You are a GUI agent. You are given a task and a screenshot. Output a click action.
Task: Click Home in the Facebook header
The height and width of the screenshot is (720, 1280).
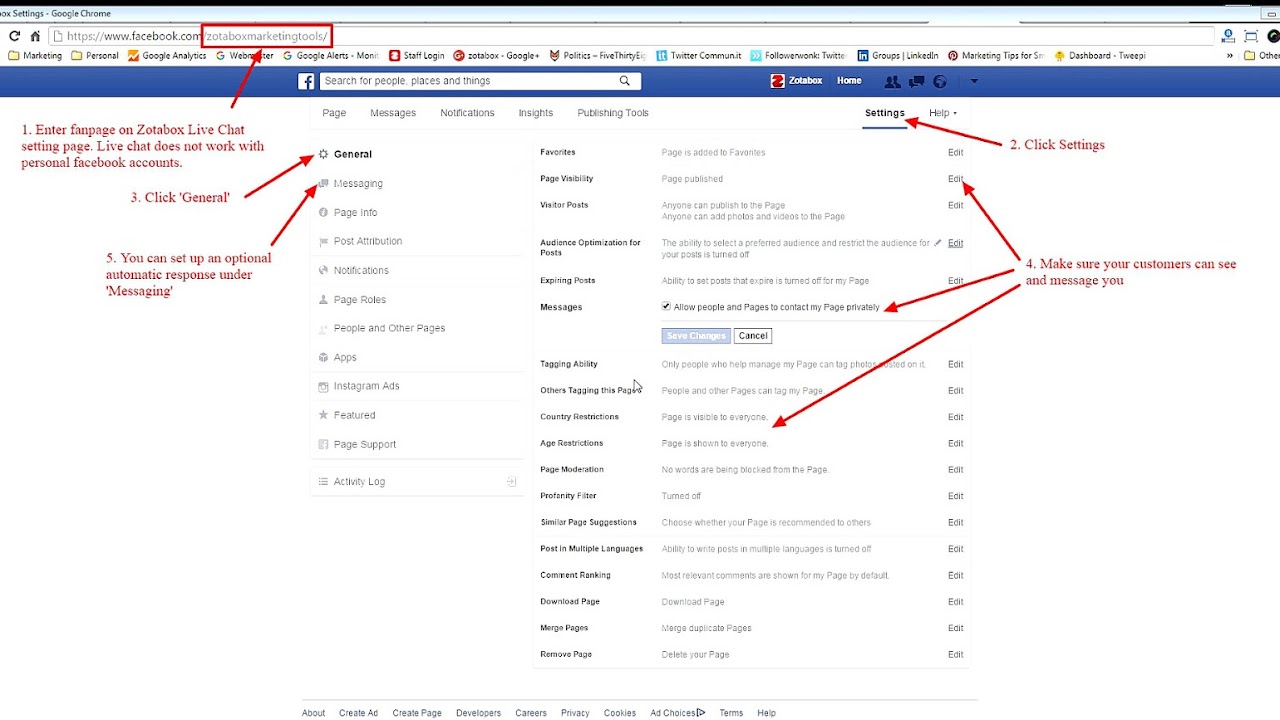click(x=849, y=81)
